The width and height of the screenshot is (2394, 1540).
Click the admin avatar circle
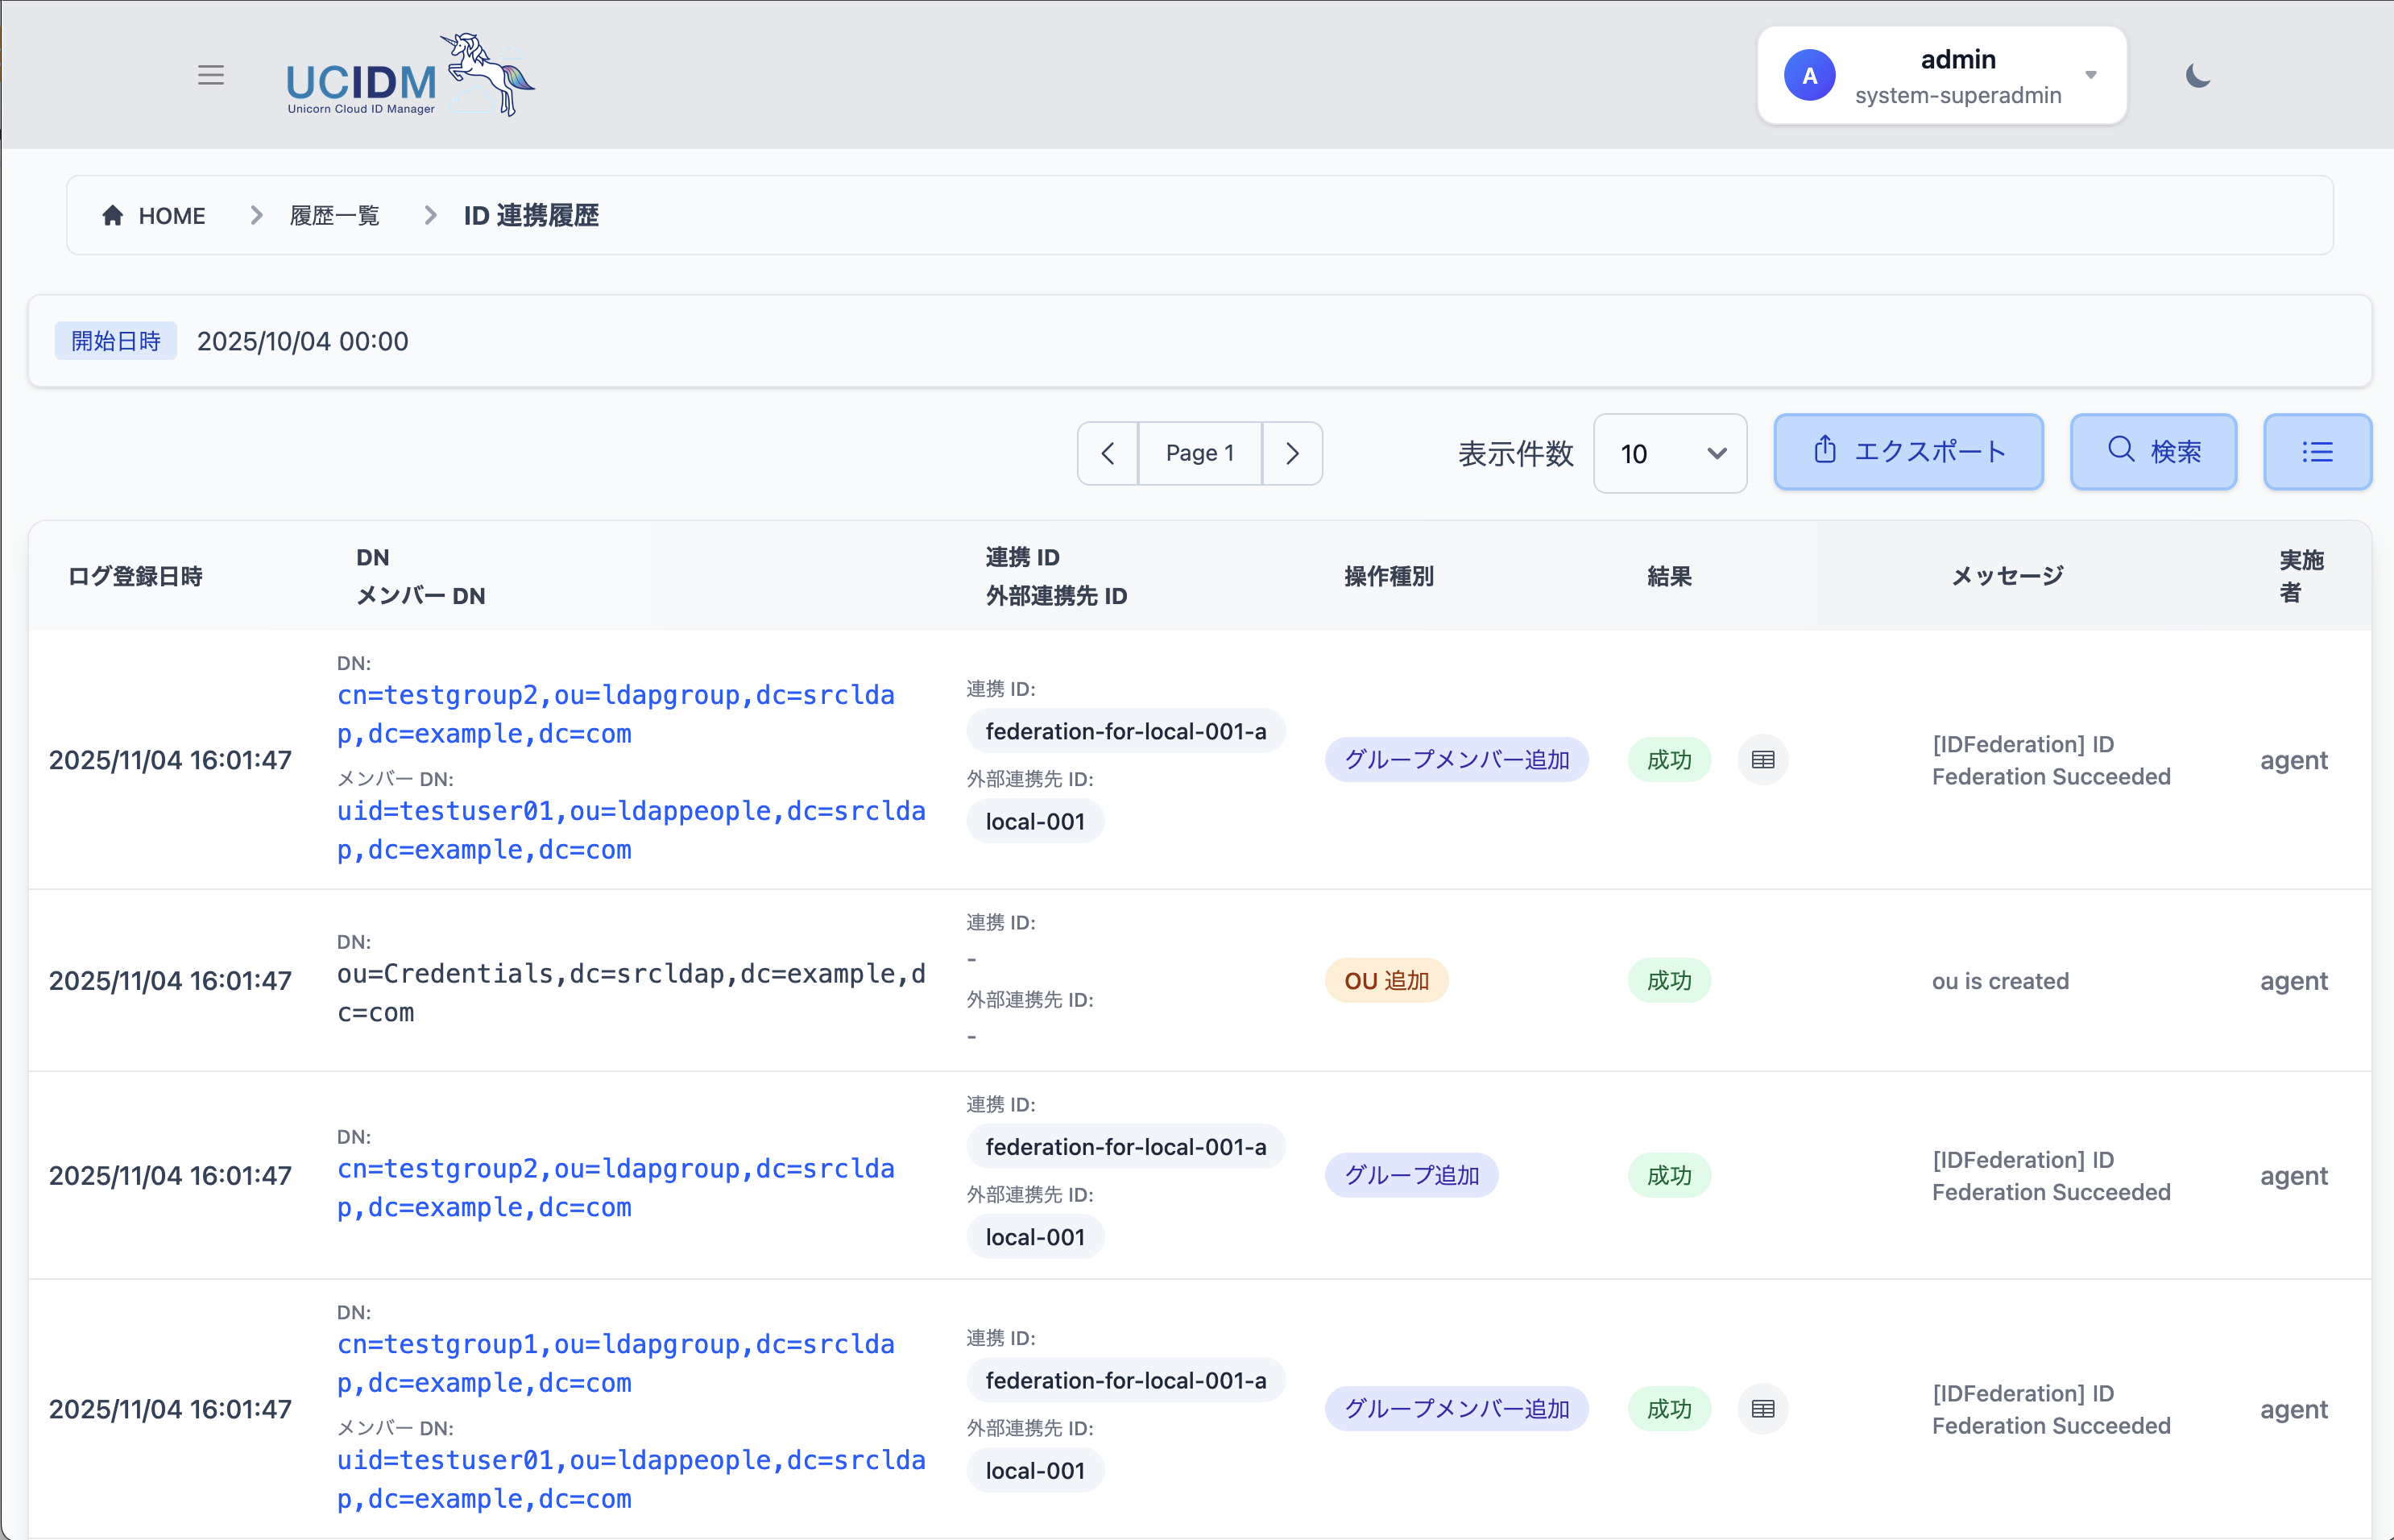[x=1809, y=76]
